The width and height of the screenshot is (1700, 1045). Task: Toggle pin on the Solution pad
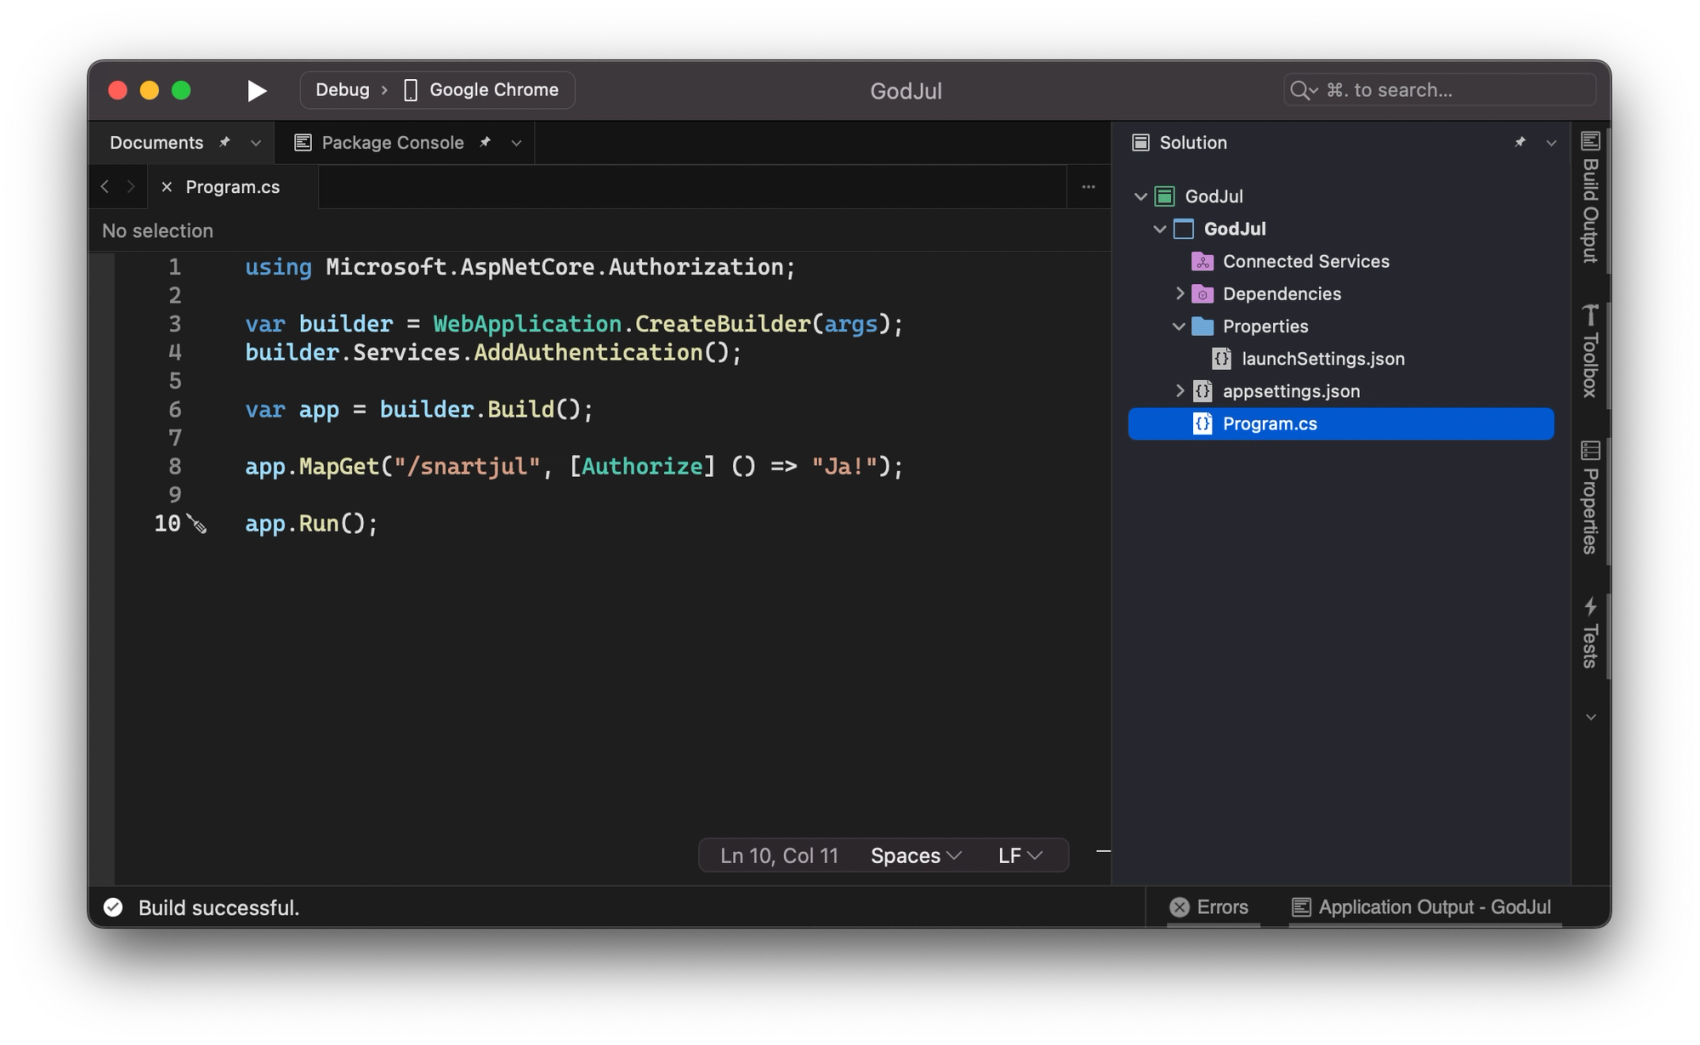coord(1520,143)
